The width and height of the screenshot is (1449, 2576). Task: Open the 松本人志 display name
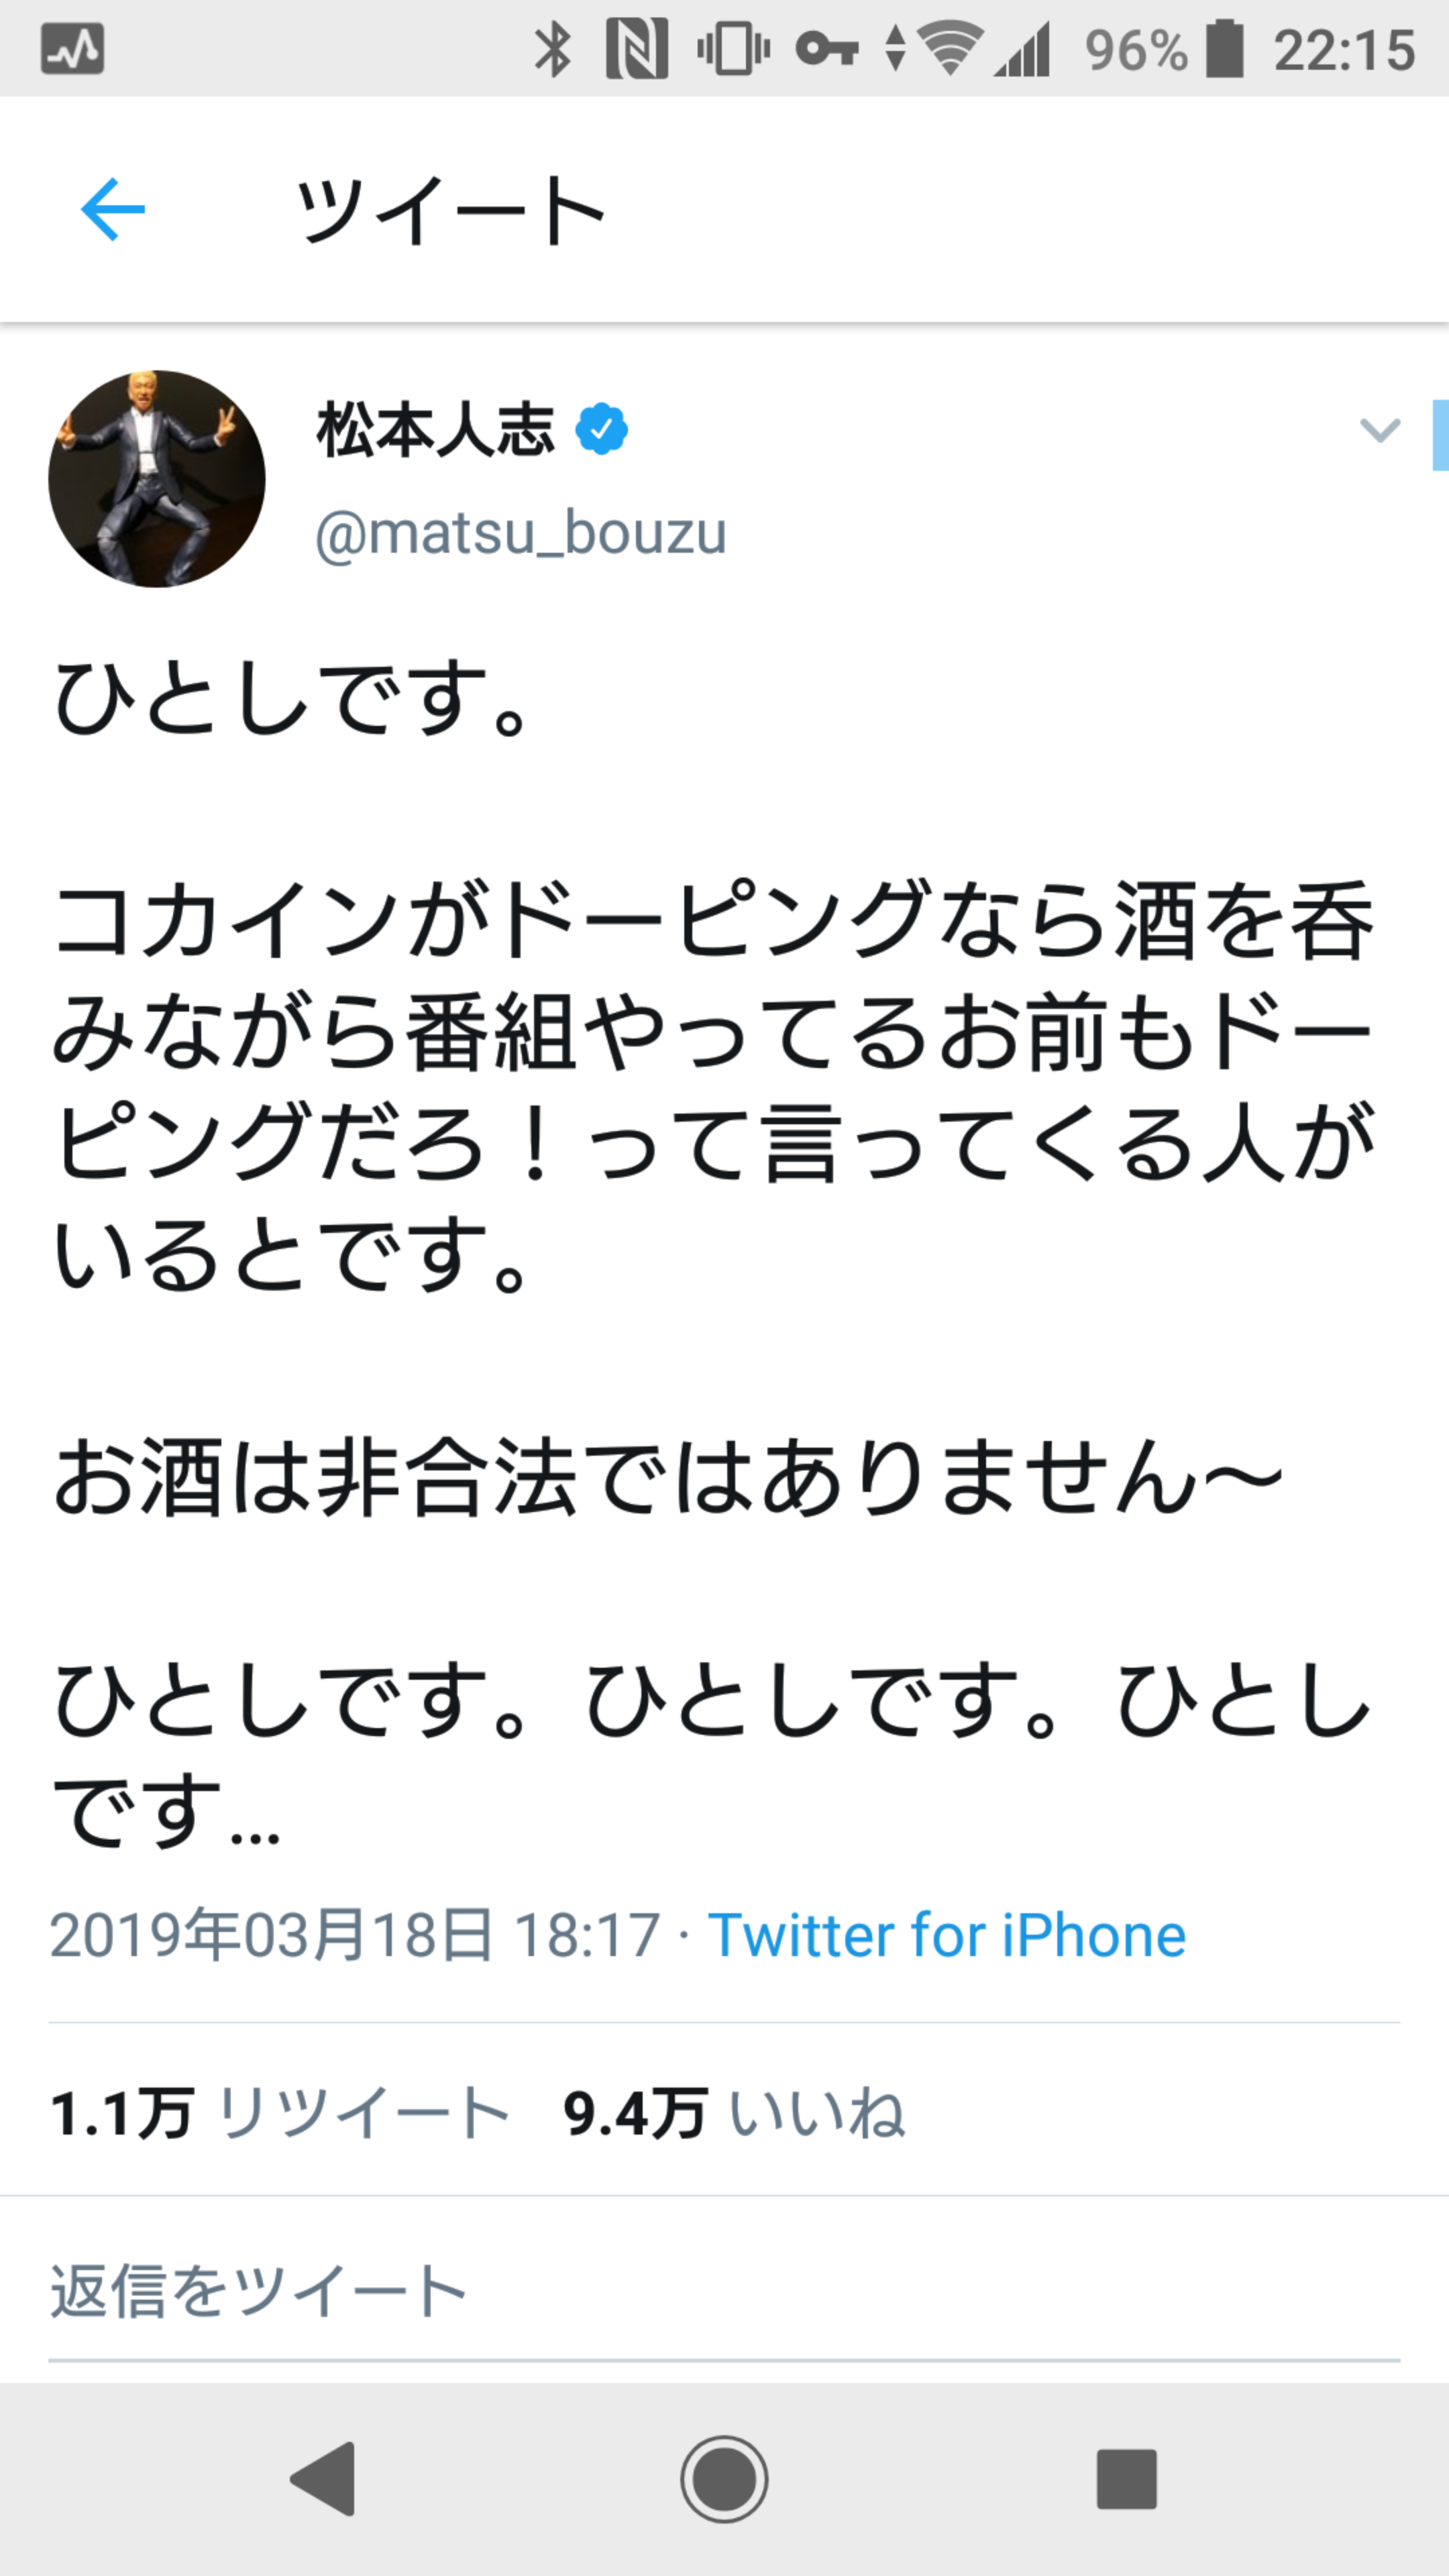pyautogui.click(x=435, y=430)
